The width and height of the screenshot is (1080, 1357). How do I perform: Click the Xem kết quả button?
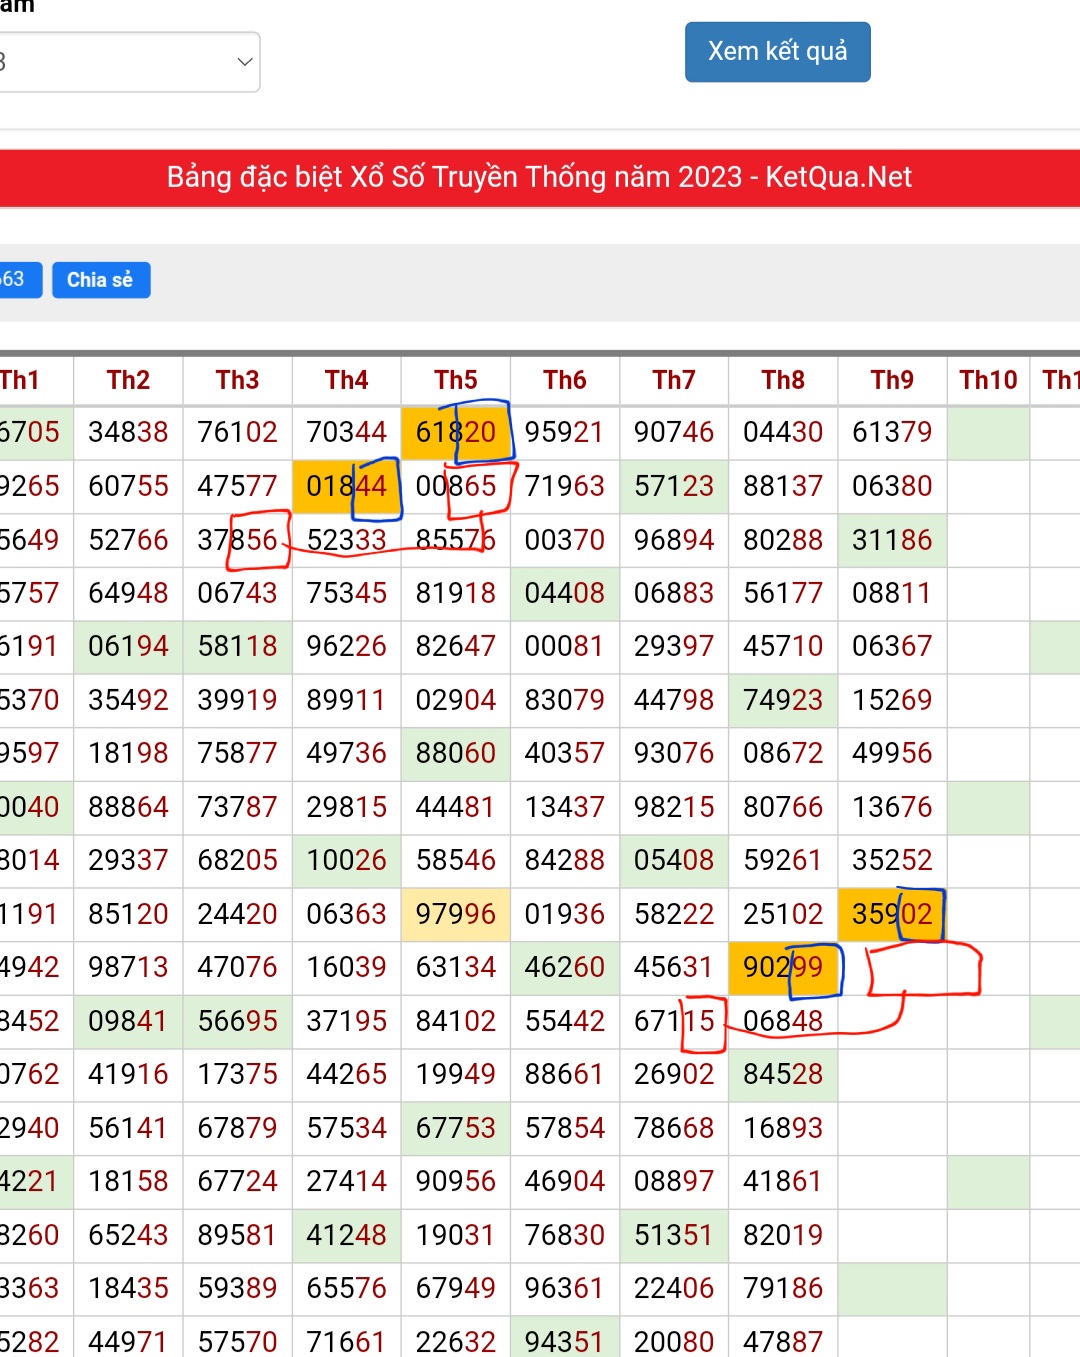pyautogui.click(x=777, y=52)
